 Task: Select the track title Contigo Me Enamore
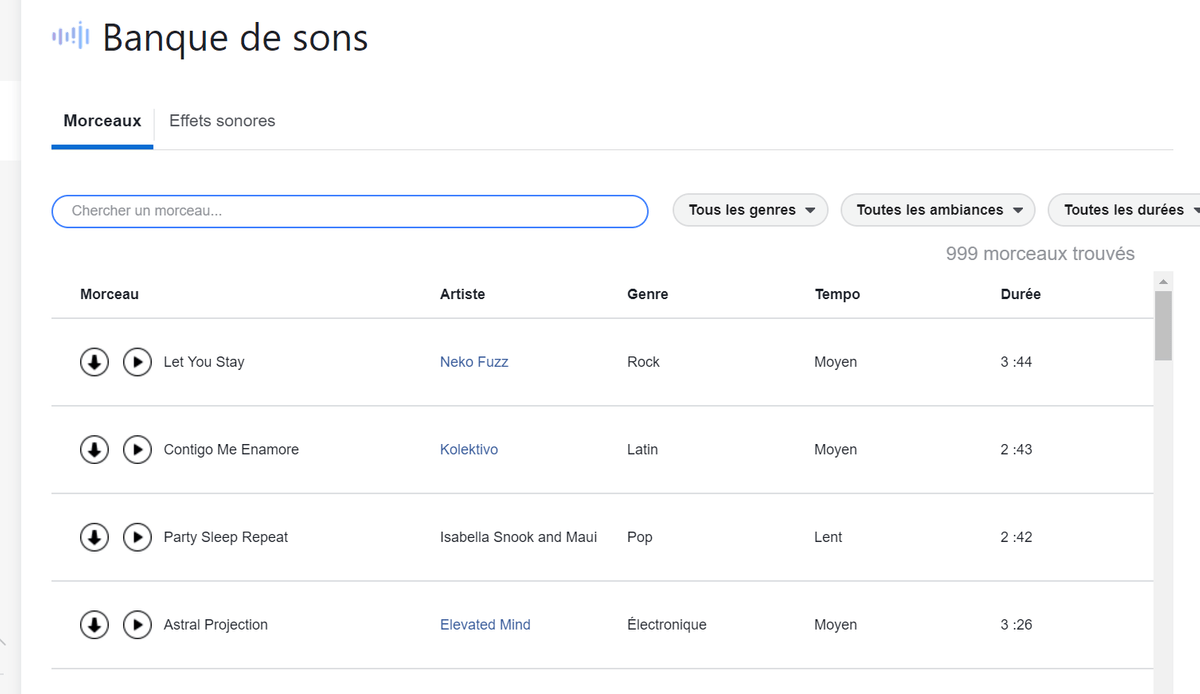tap(231, 450)
